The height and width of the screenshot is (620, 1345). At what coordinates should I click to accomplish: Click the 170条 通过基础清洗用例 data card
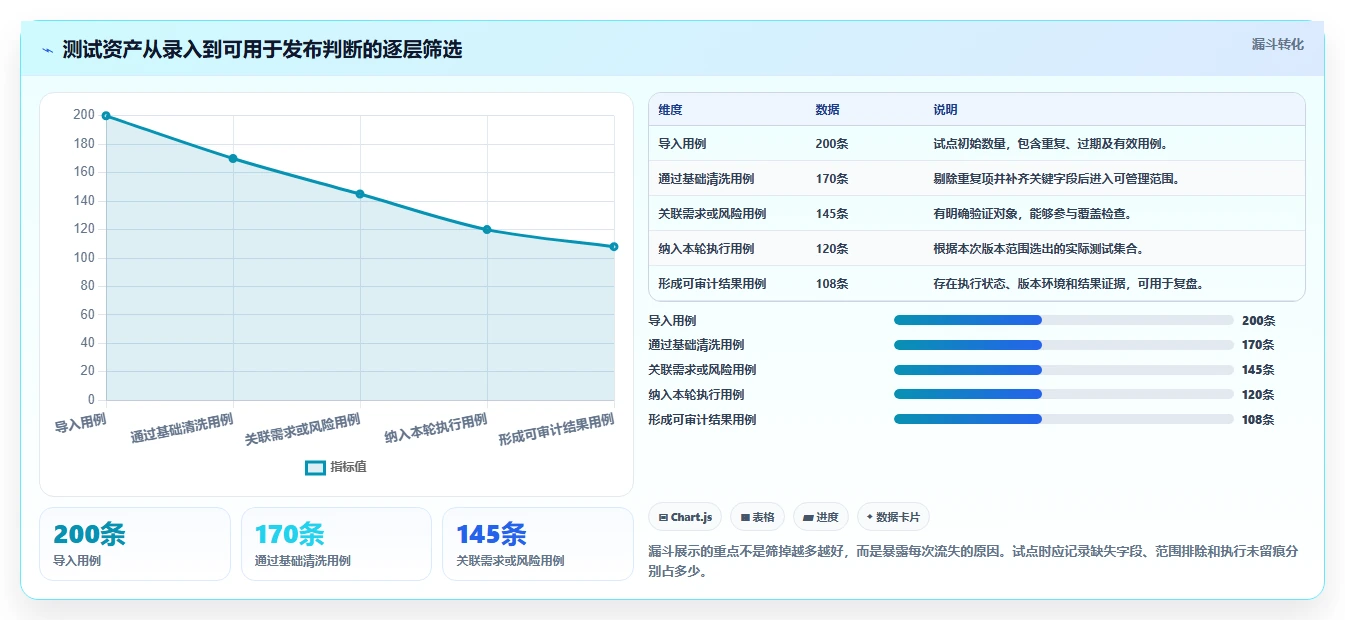pos(336,544)
